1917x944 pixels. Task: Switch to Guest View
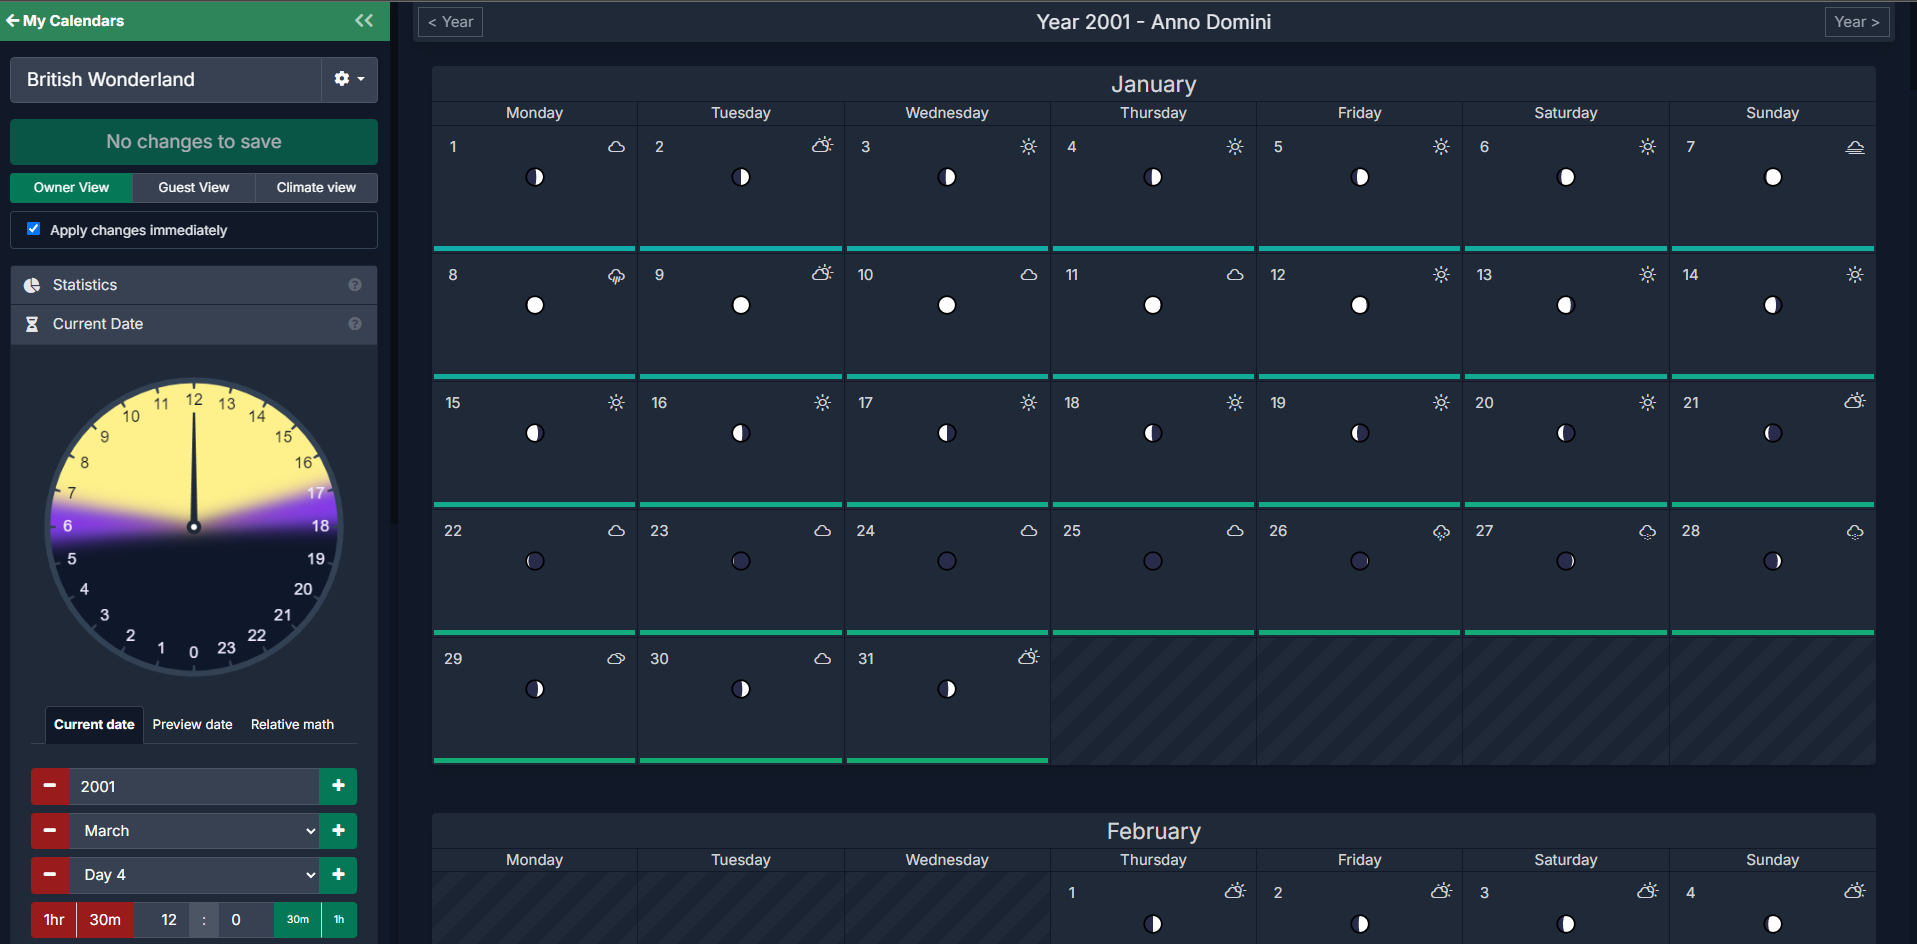(194, 188)
